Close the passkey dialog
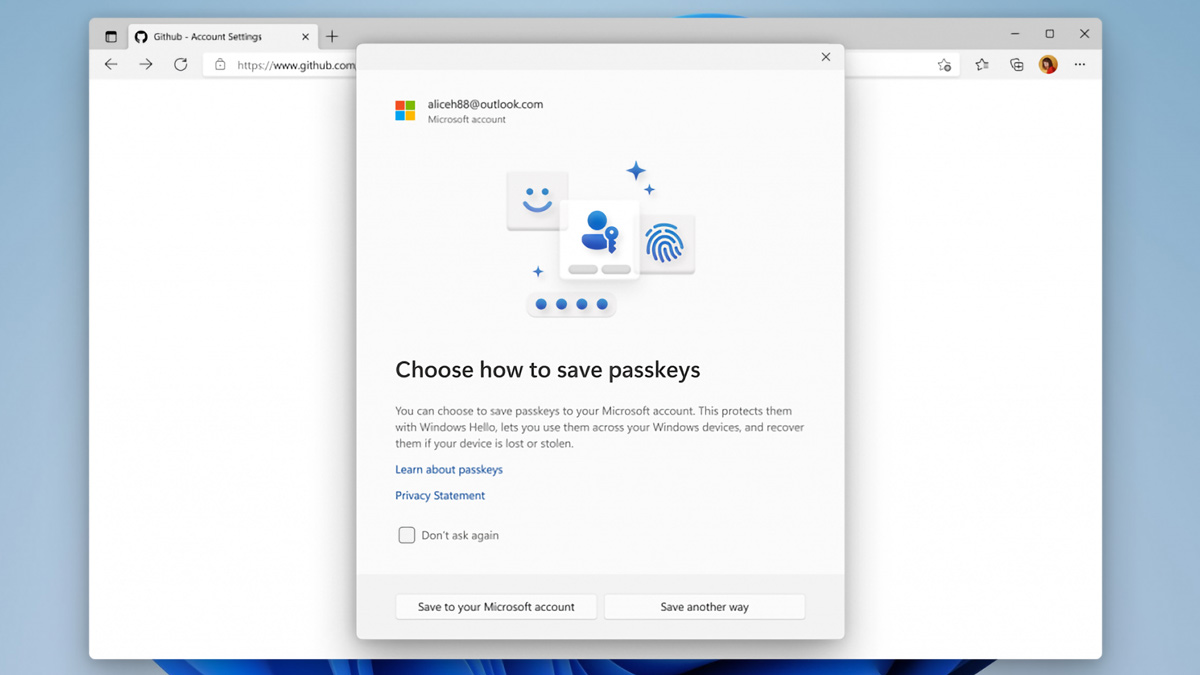Viewport: 1200px width, 675px height. click(826, 57)
